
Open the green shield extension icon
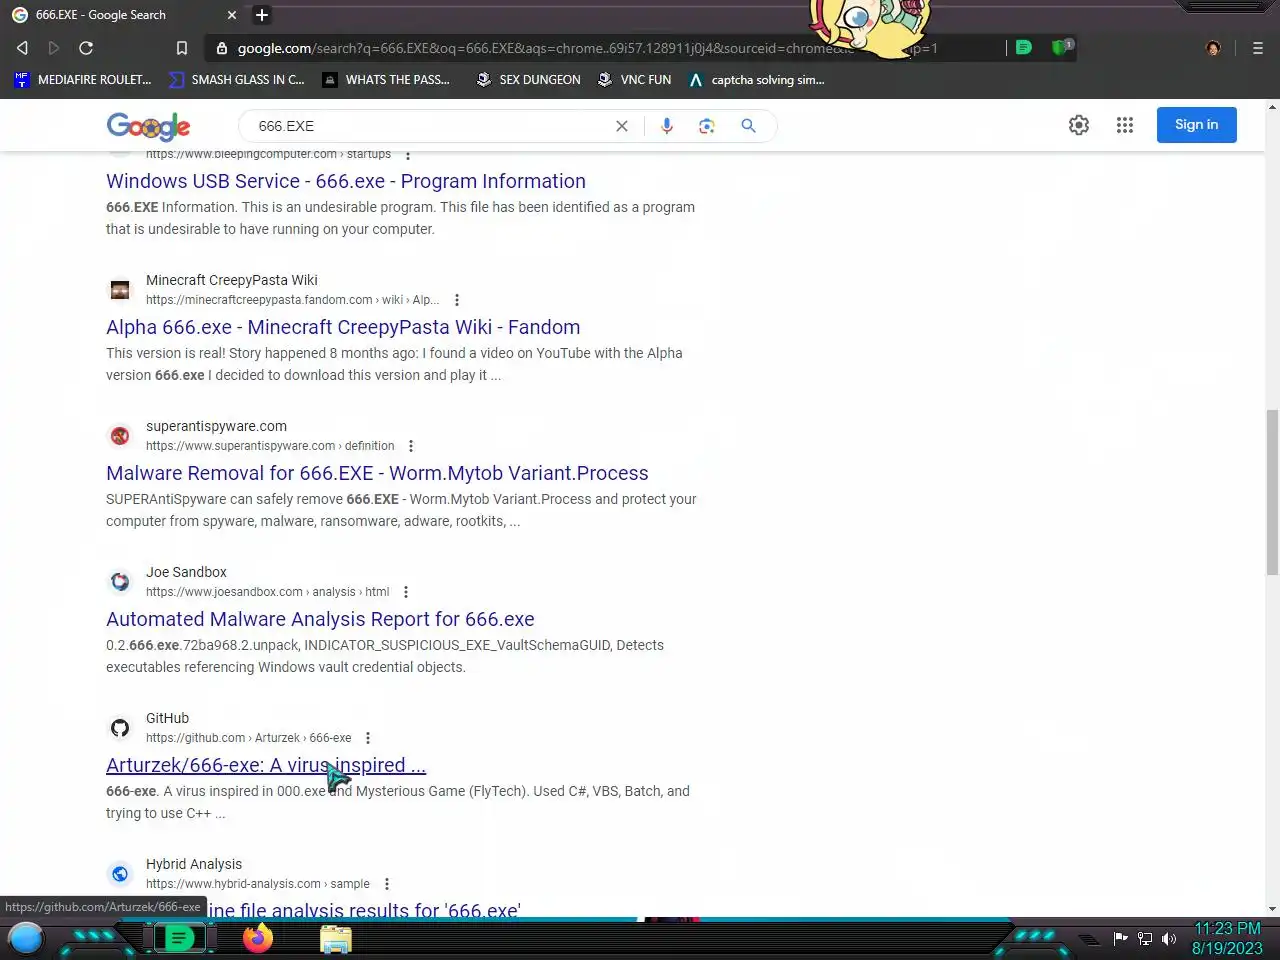click(x=1060, y=47)
